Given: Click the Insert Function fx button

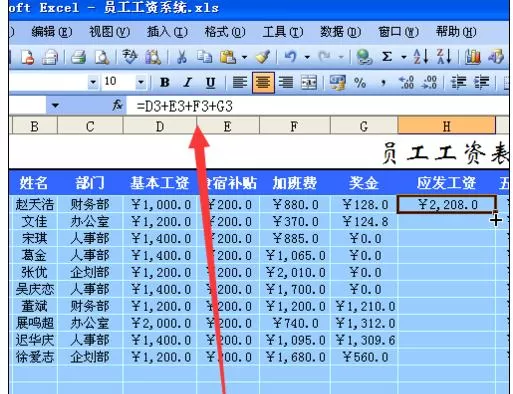Looking at the screenshot, I should coord(117,106).
